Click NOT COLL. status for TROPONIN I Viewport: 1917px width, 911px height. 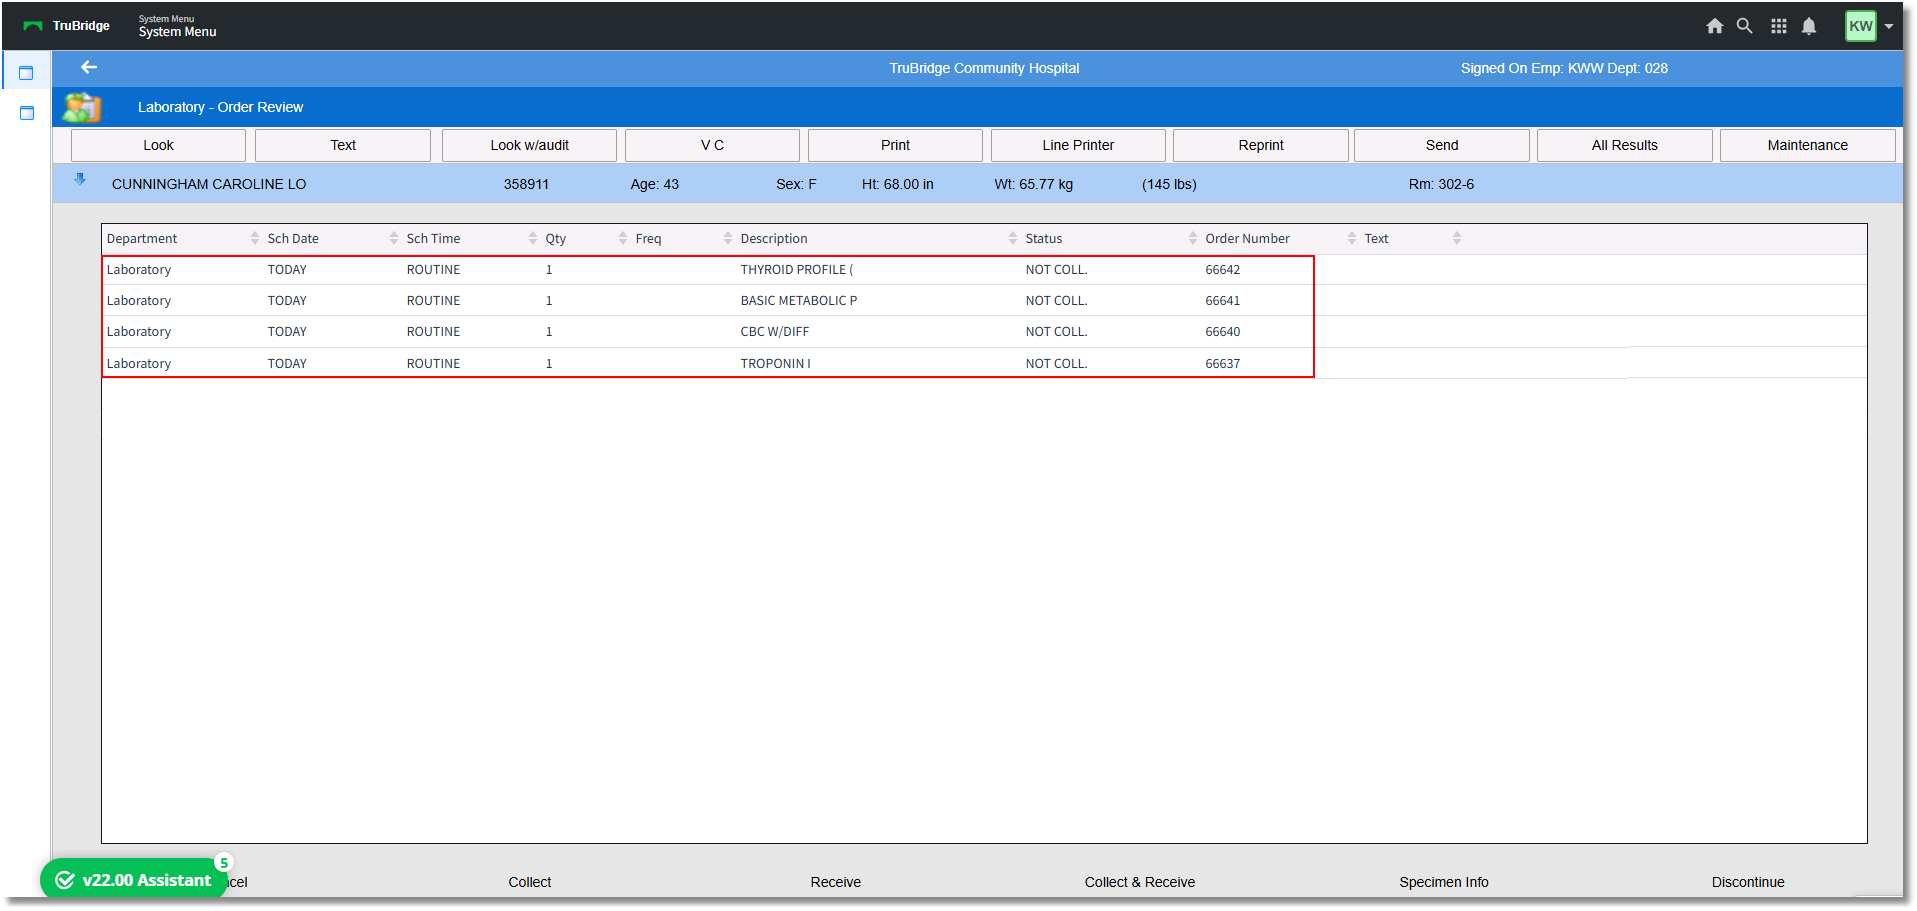(x=1056, y=364)
